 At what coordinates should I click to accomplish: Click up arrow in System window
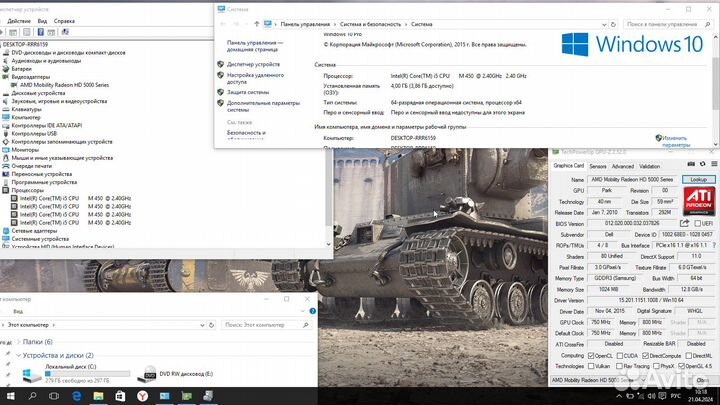257,24
